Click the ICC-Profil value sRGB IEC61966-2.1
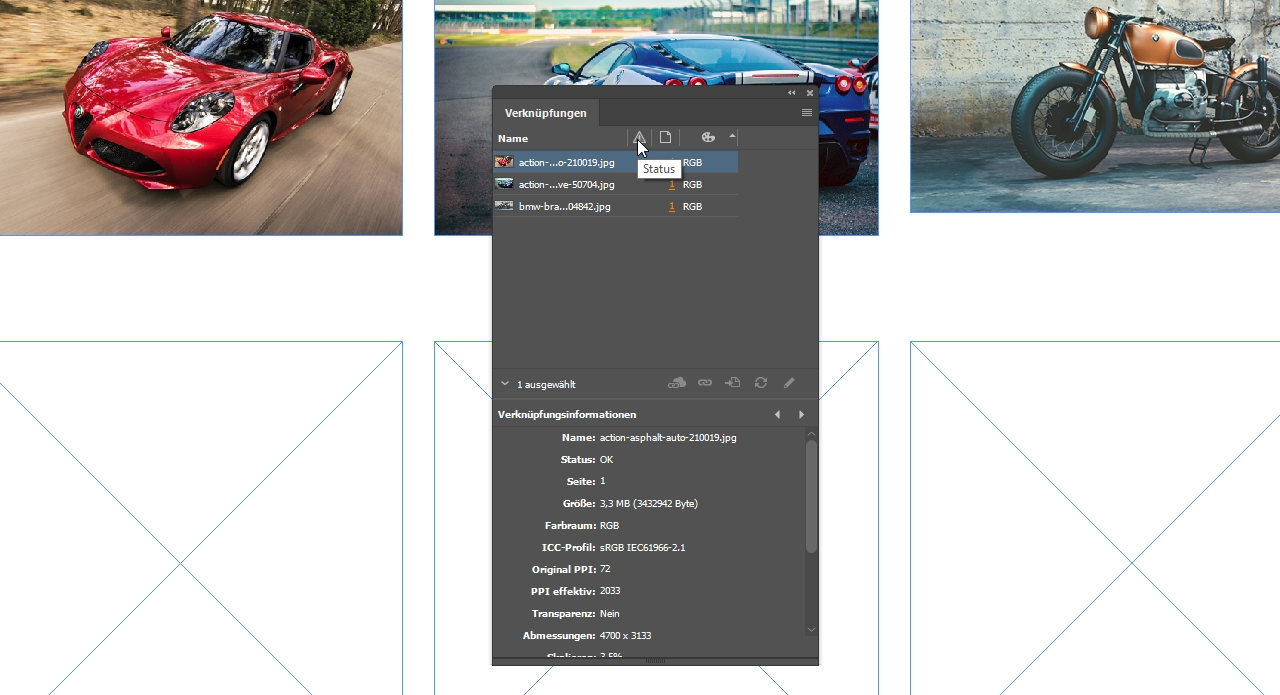The height and width of the screenshot is (695, 1280). pyautogui.click(x=642, y=548)
